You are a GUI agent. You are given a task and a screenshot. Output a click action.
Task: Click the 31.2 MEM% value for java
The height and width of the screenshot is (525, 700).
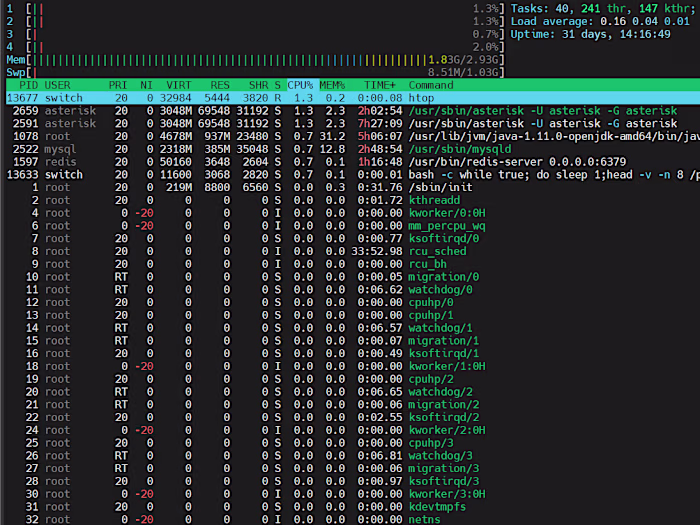tap(332, 136)
